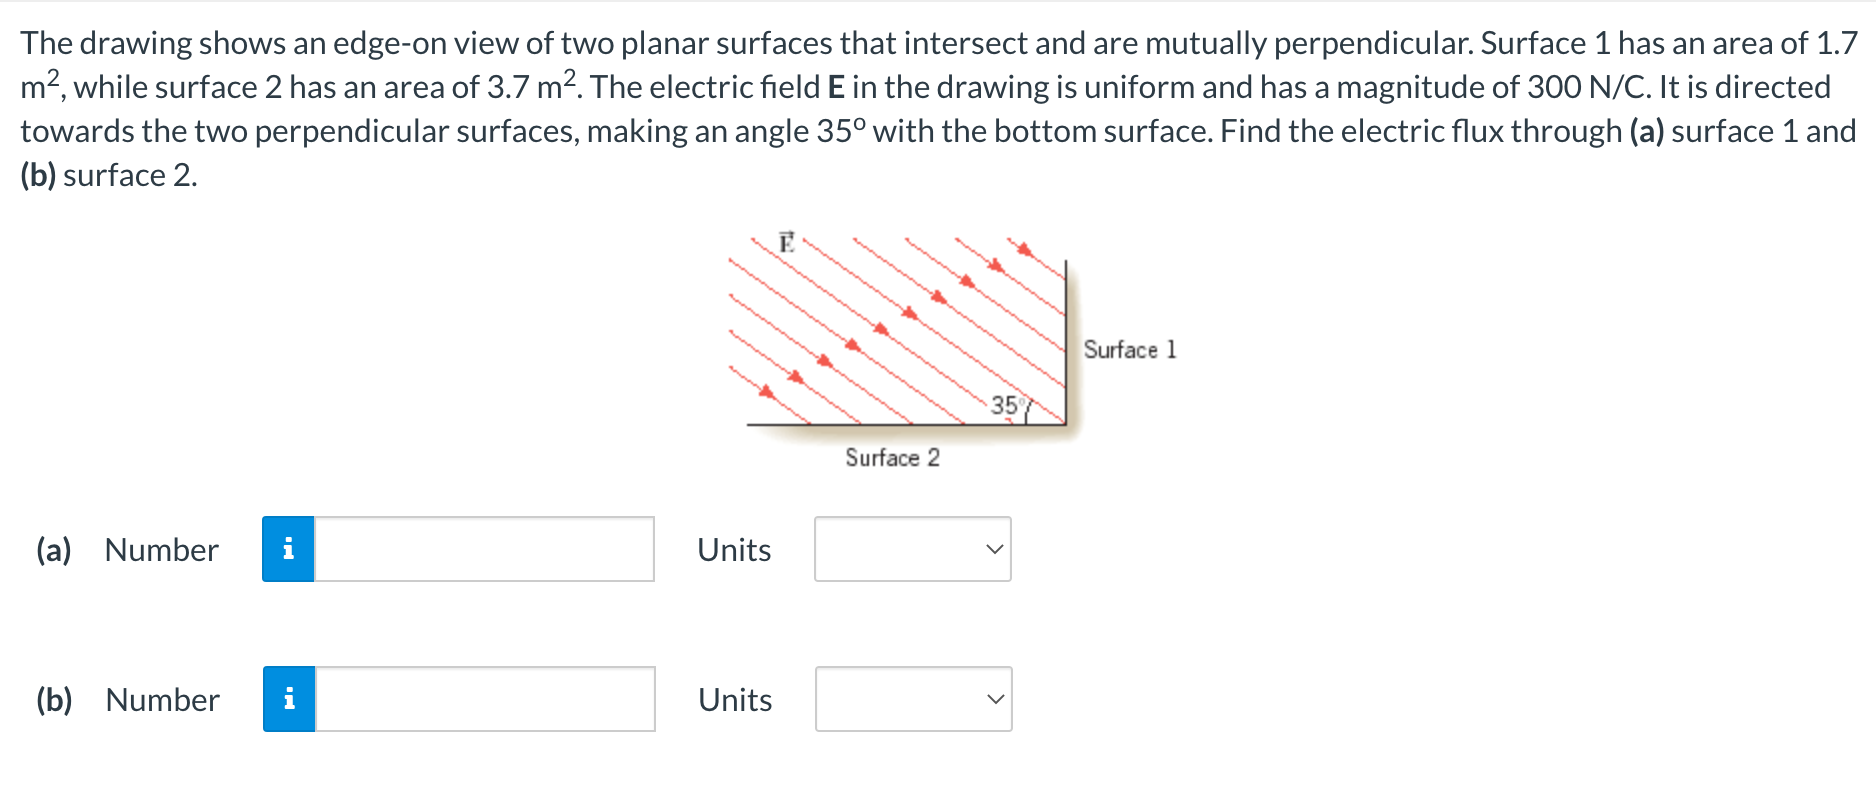Viewport: 1876px width, 796px height.
Task: Open the Units dropdown for part (b)
Action: [912, 699]
